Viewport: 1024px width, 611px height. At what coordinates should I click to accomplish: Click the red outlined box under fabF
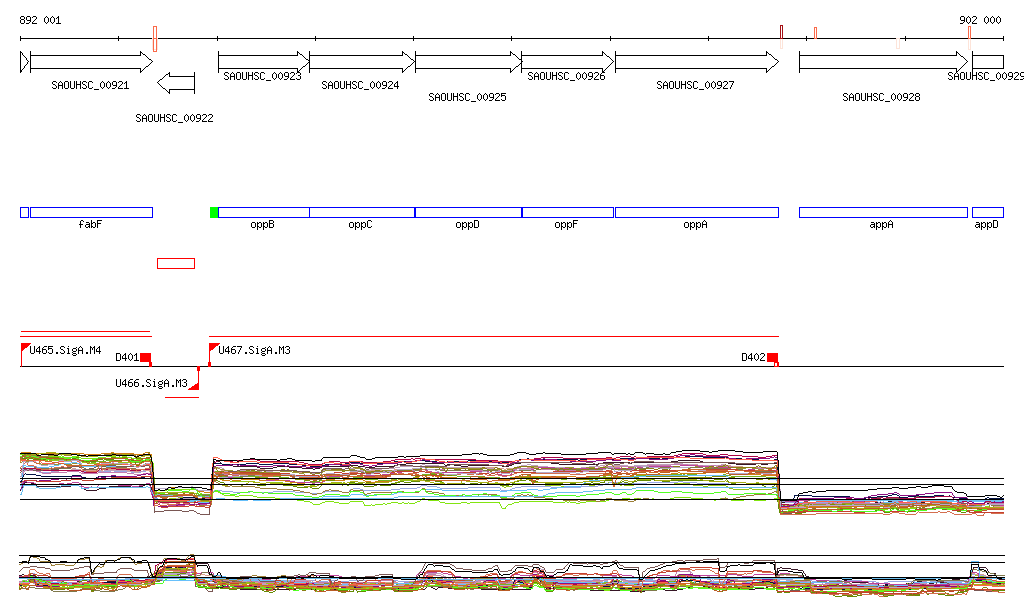176,263
